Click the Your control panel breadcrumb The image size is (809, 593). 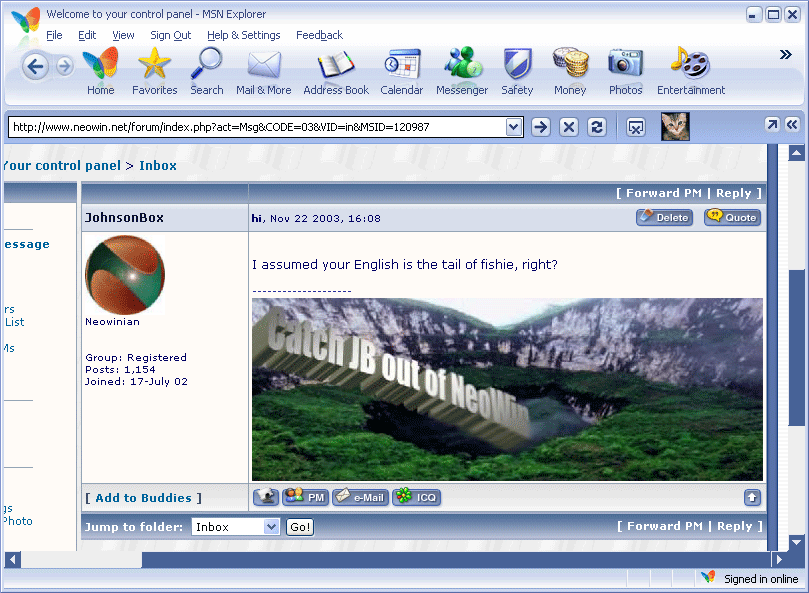[61, 166]
